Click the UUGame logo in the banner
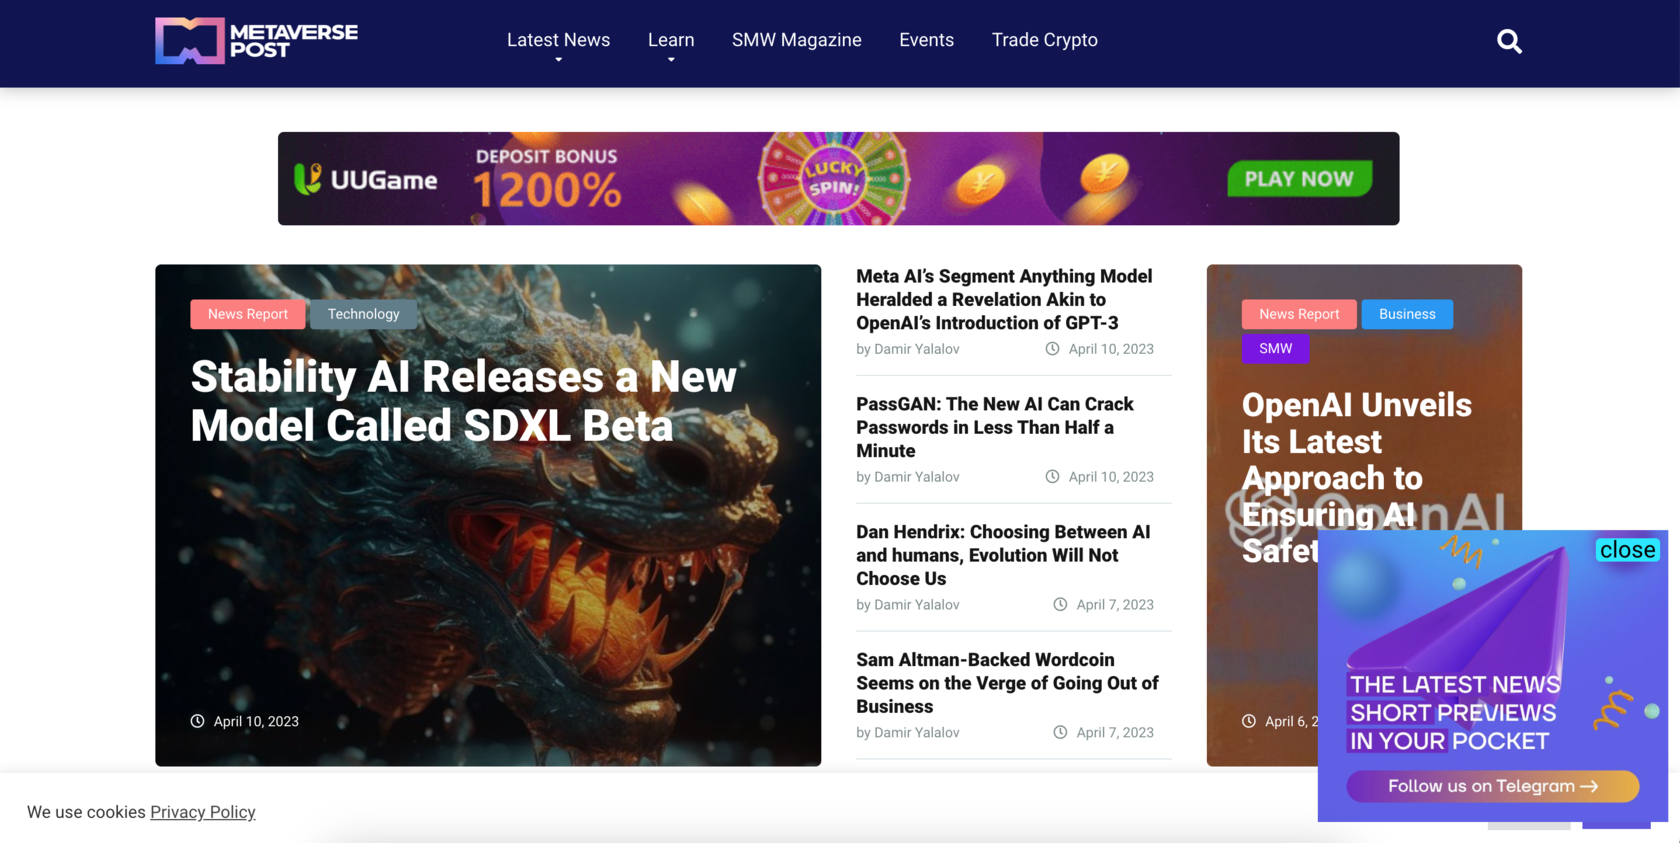This screenshot has width=1680, height=843. pos(366,179)
